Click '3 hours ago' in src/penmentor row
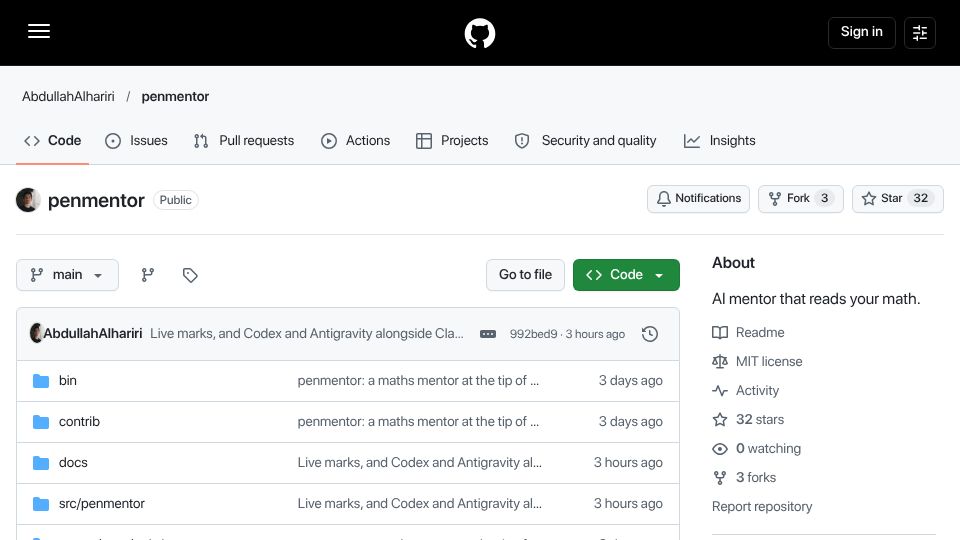The height and width of the screenshot is (540, 960). point(628,504)
